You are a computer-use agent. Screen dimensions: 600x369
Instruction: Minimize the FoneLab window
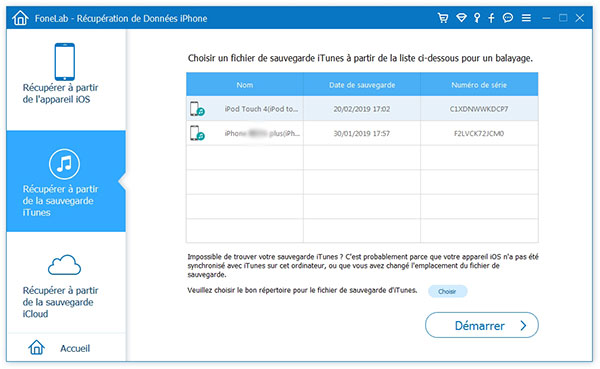(x=546, y=18)
